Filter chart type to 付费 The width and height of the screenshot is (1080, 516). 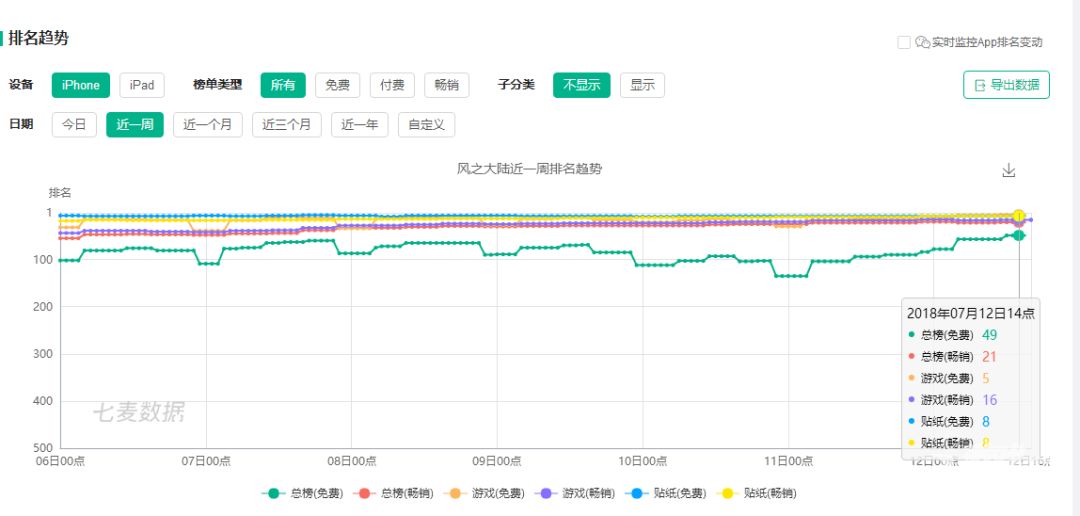point(392,85)
